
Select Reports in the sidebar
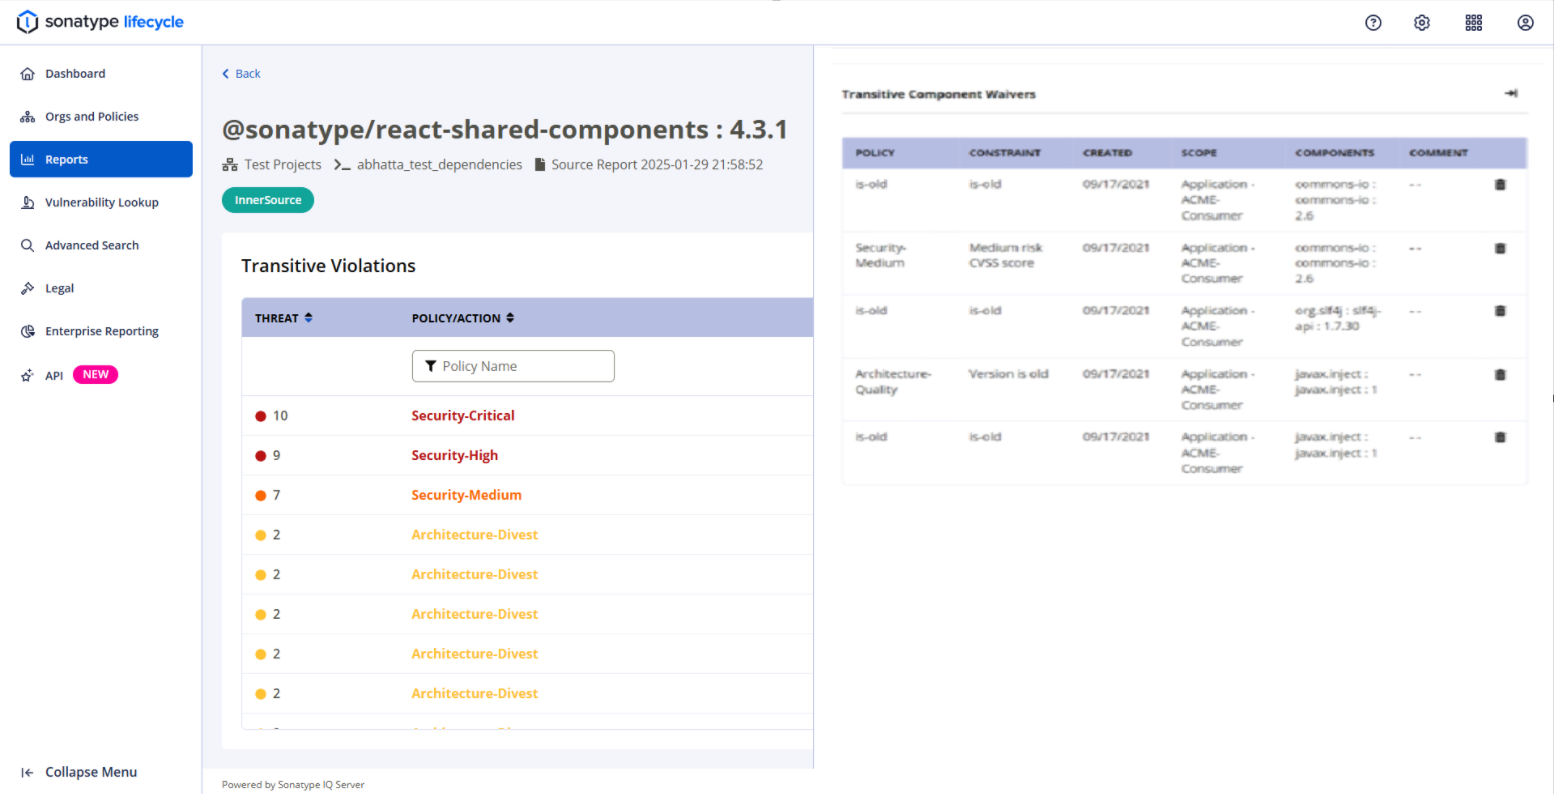(x=101, y=159)
